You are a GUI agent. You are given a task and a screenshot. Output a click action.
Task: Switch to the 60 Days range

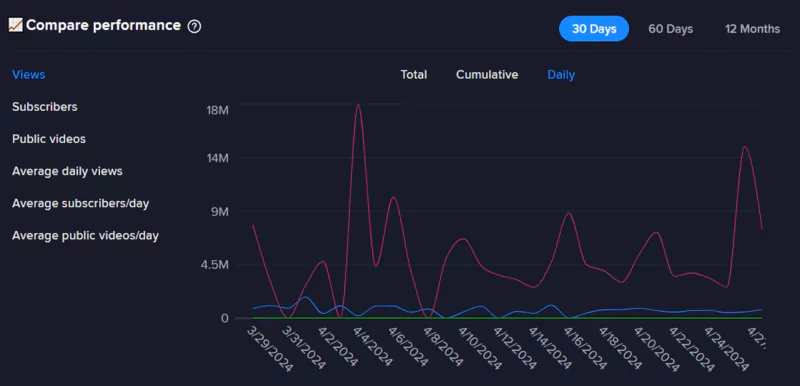tap(670, 29)
